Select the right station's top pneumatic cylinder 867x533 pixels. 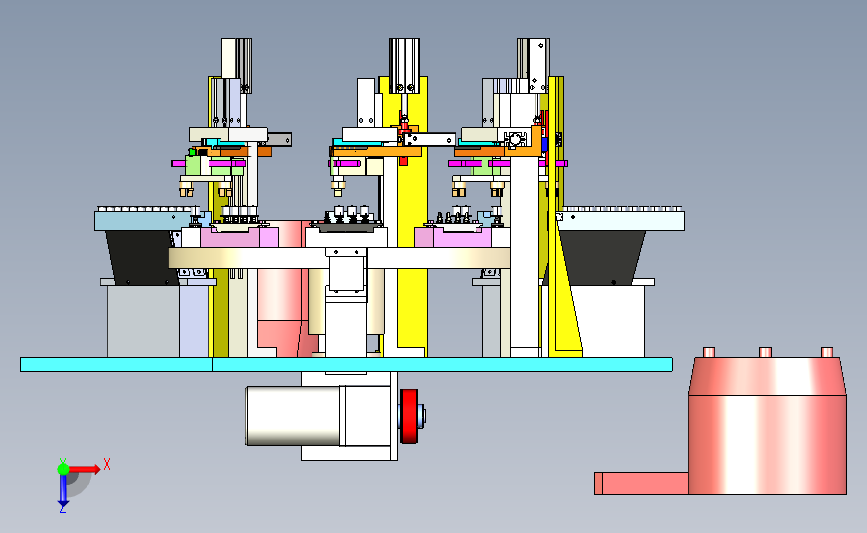coord(534,65)
